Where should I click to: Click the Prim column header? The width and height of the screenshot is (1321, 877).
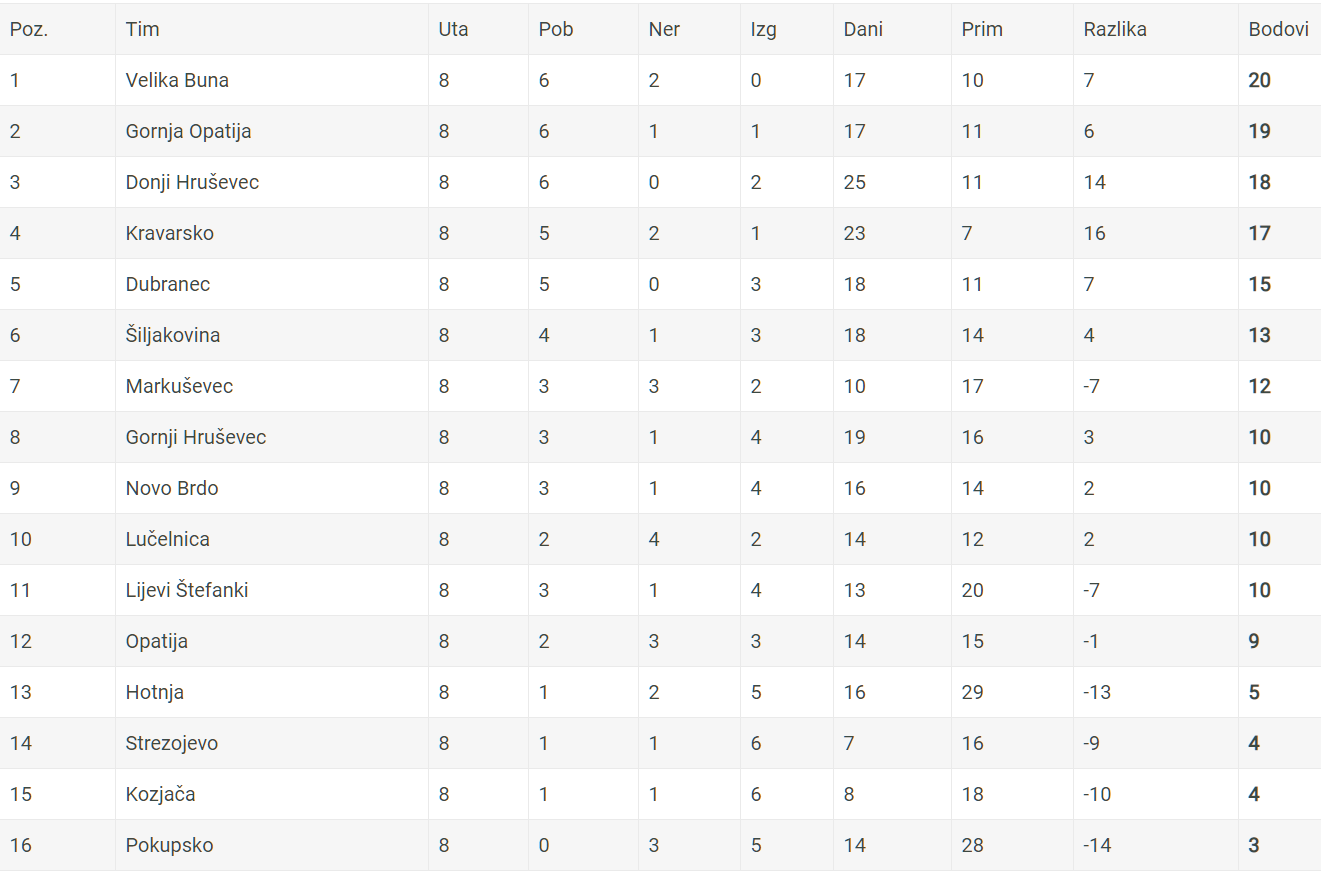pyautogui.click(x=982, y=29)
